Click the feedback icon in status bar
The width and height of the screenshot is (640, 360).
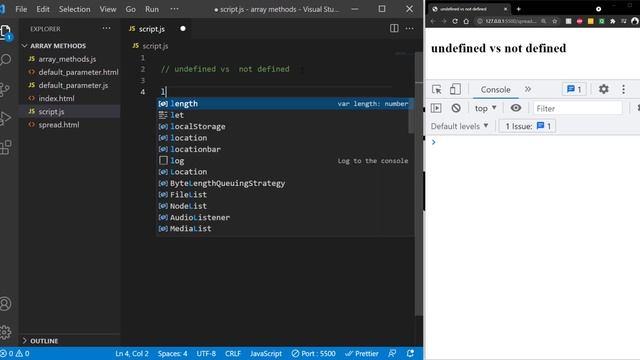(392, 353)
